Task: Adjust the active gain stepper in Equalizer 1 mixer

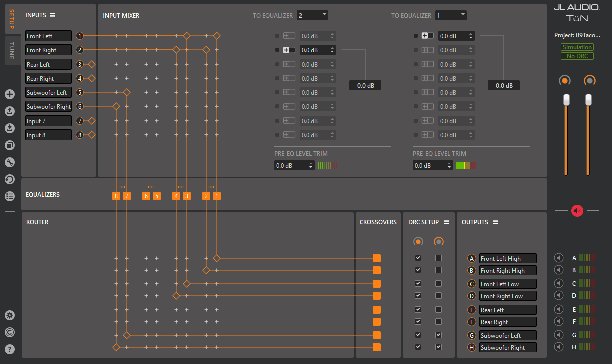Action: (471, 36)
